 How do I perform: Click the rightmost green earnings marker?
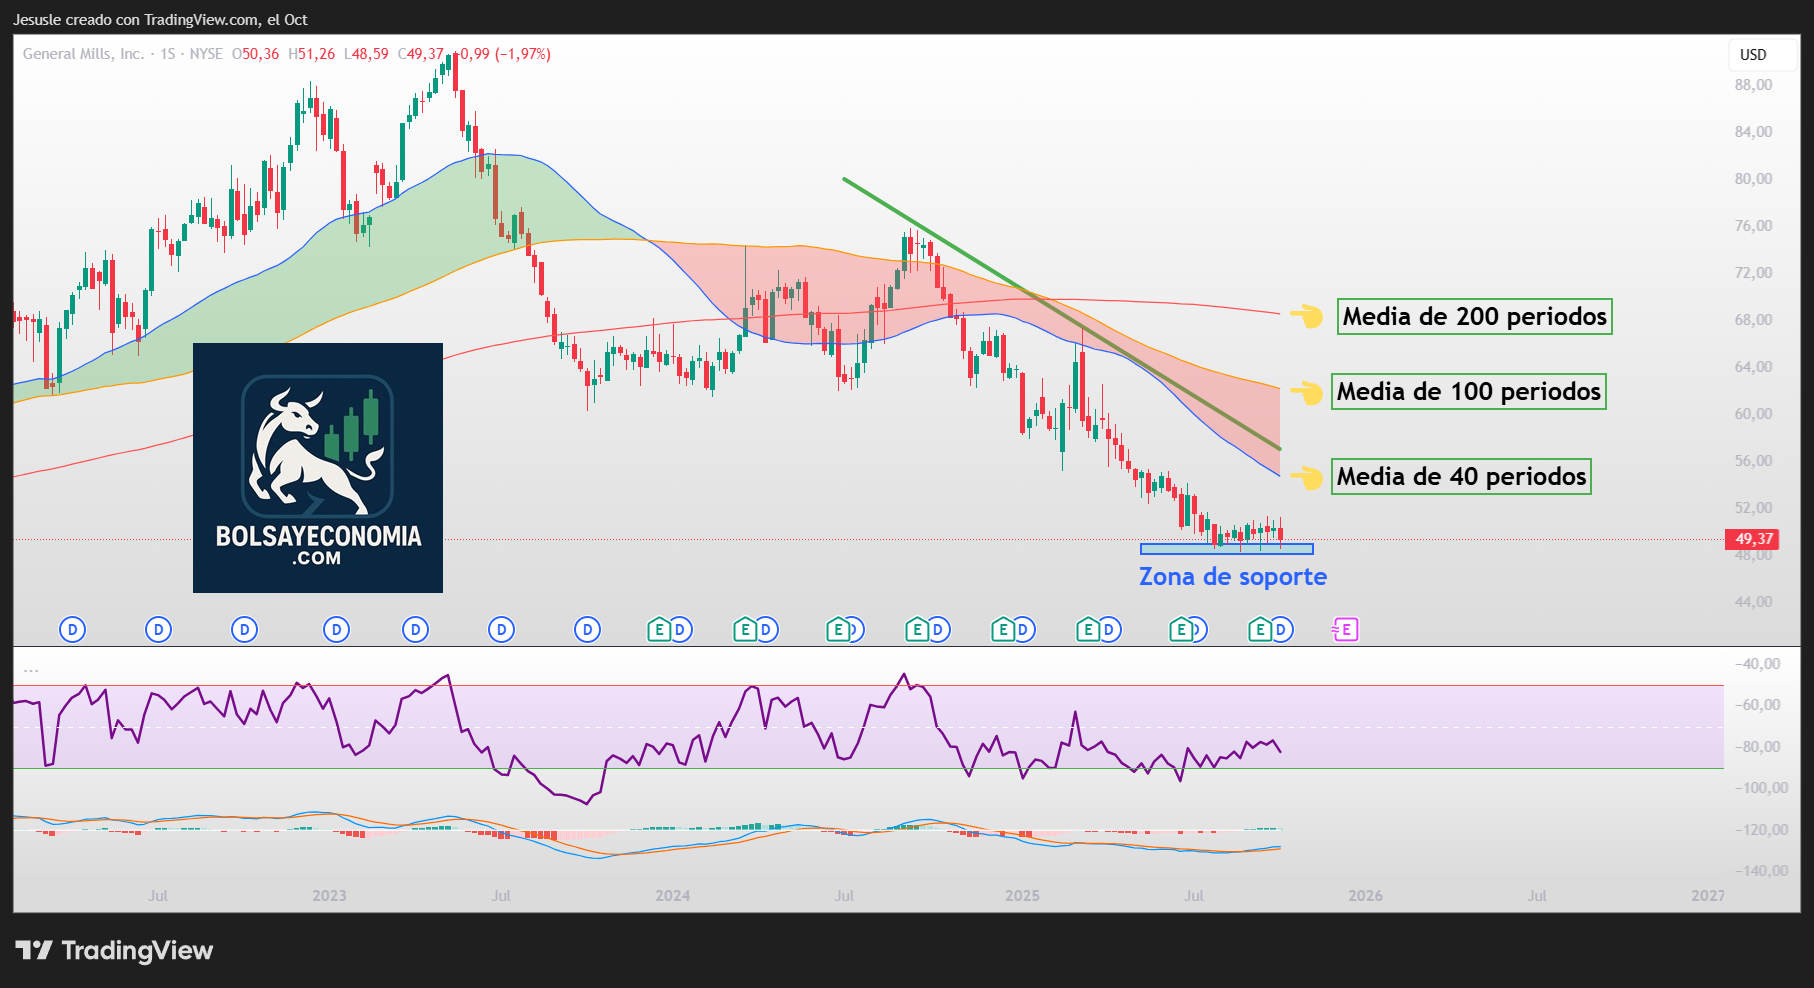[x=1260, y=629]
